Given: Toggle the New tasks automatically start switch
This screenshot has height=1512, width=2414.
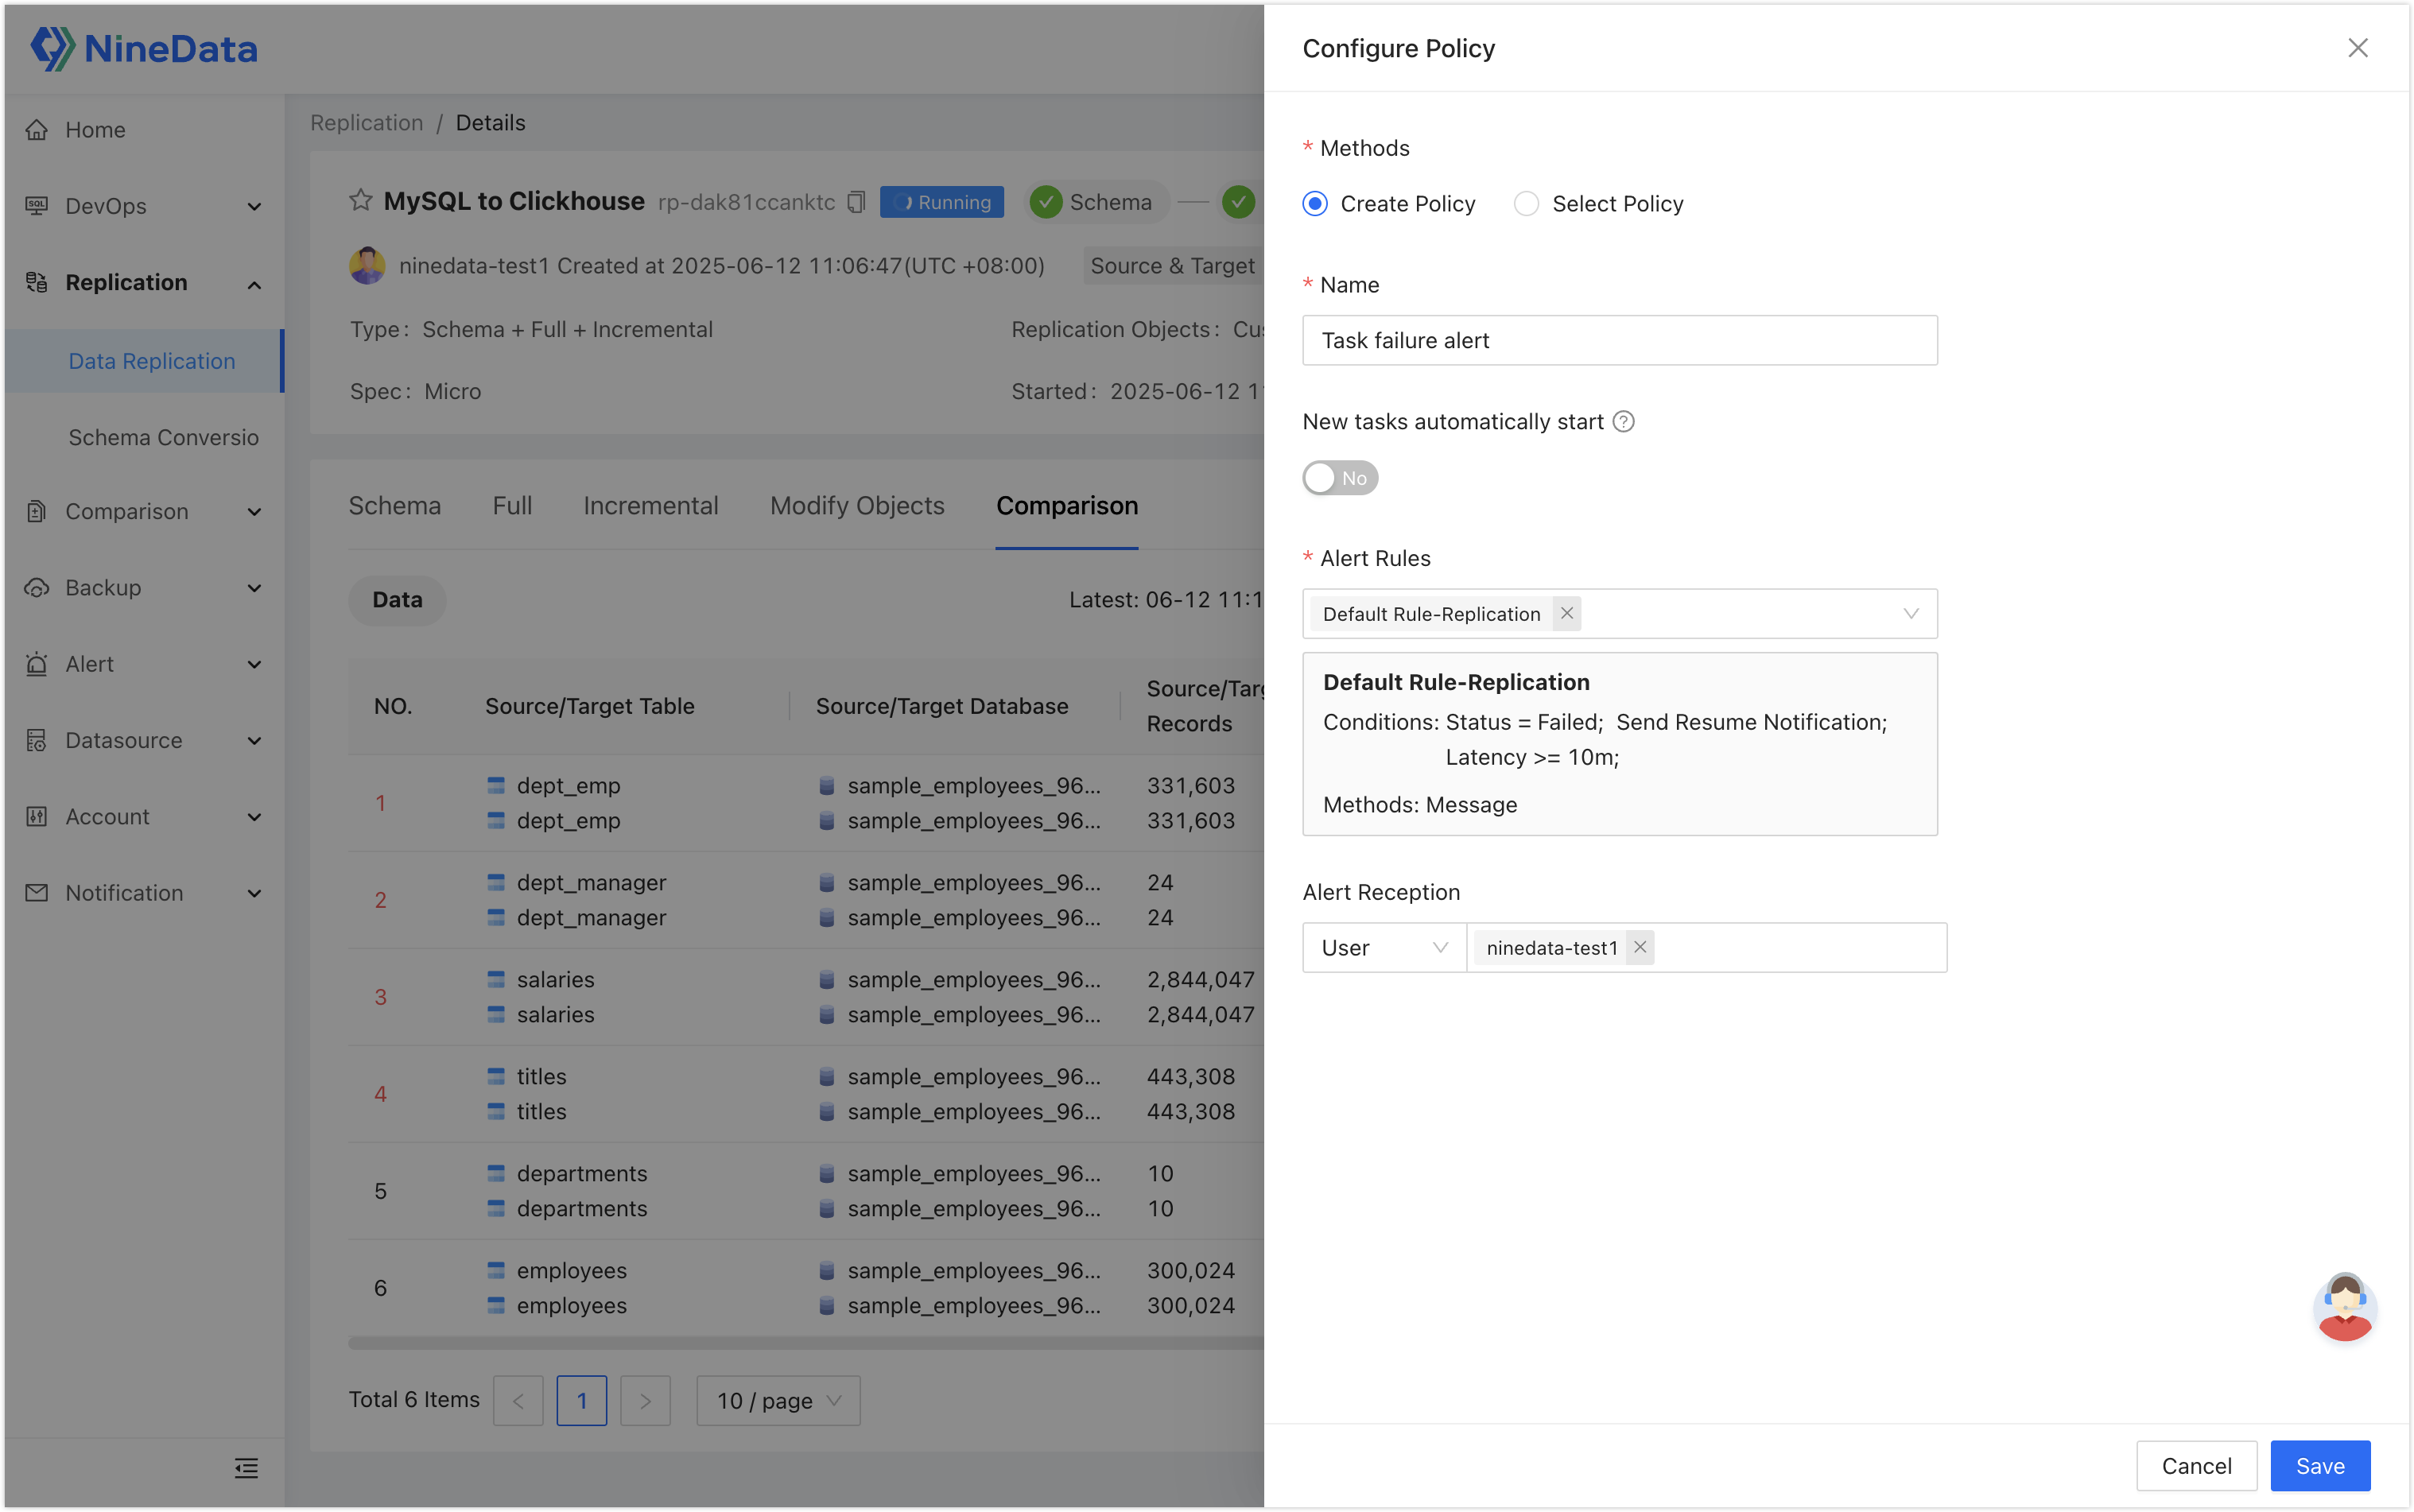Looking at the screenshot, I should (1340, 478).
